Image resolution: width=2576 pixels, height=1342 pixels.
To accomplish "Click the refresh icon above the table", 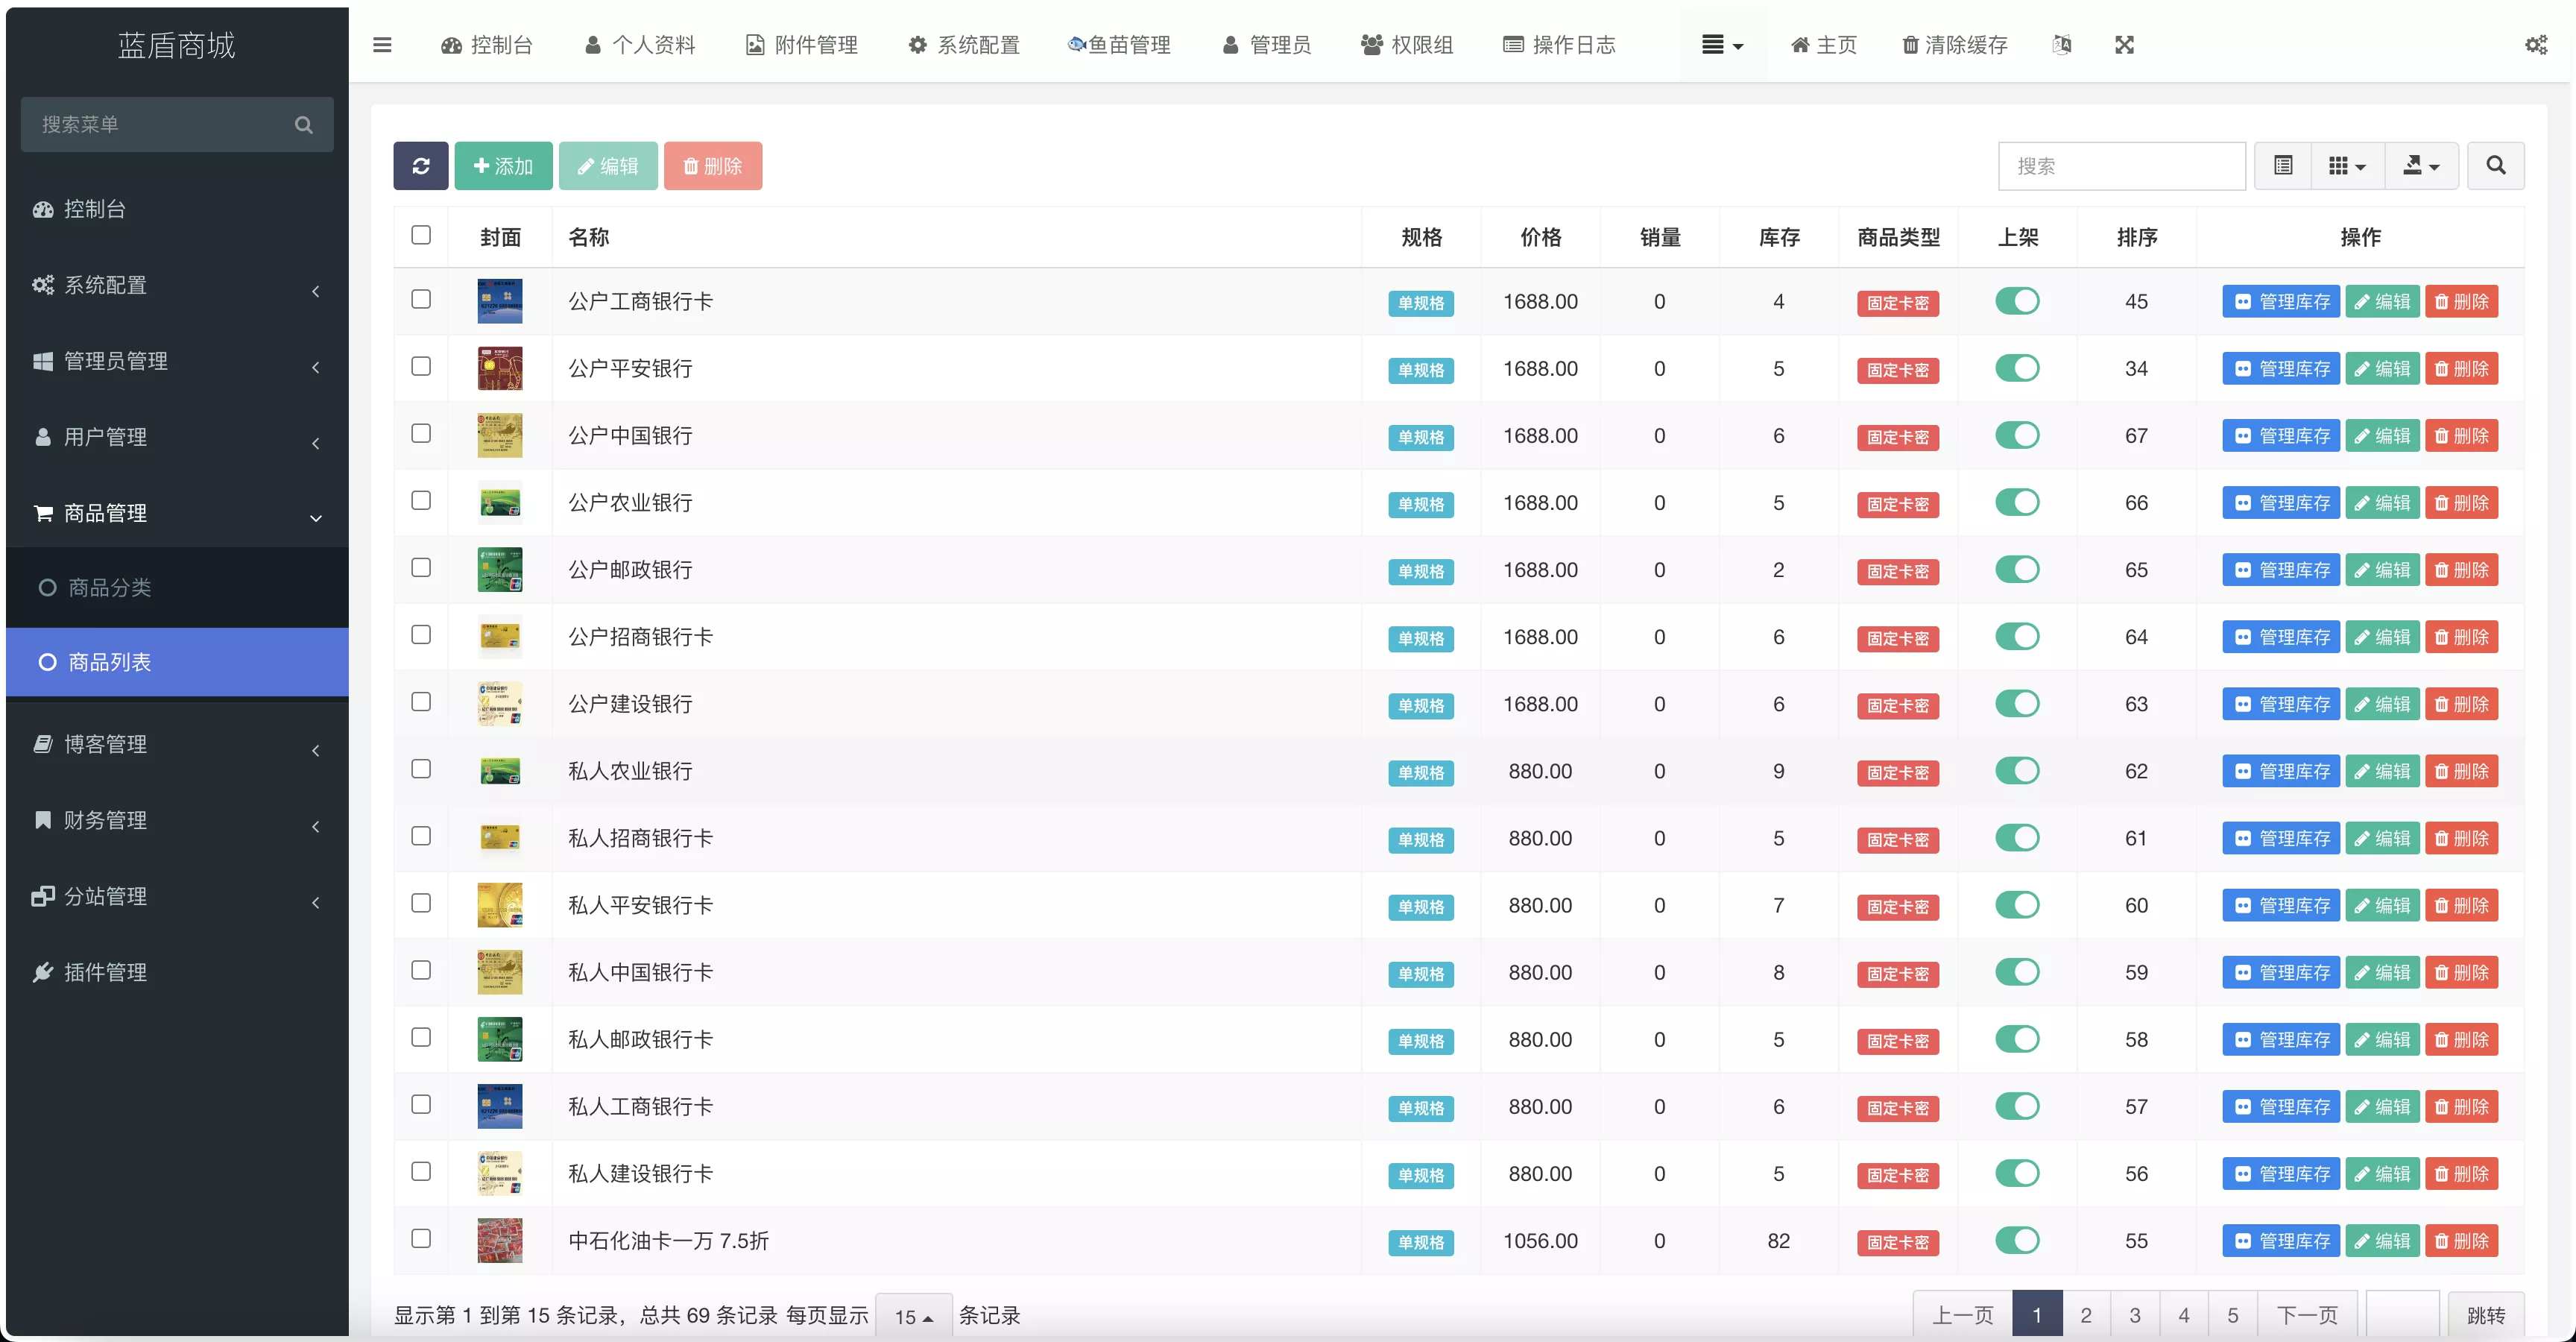I will tap(421, 165).
